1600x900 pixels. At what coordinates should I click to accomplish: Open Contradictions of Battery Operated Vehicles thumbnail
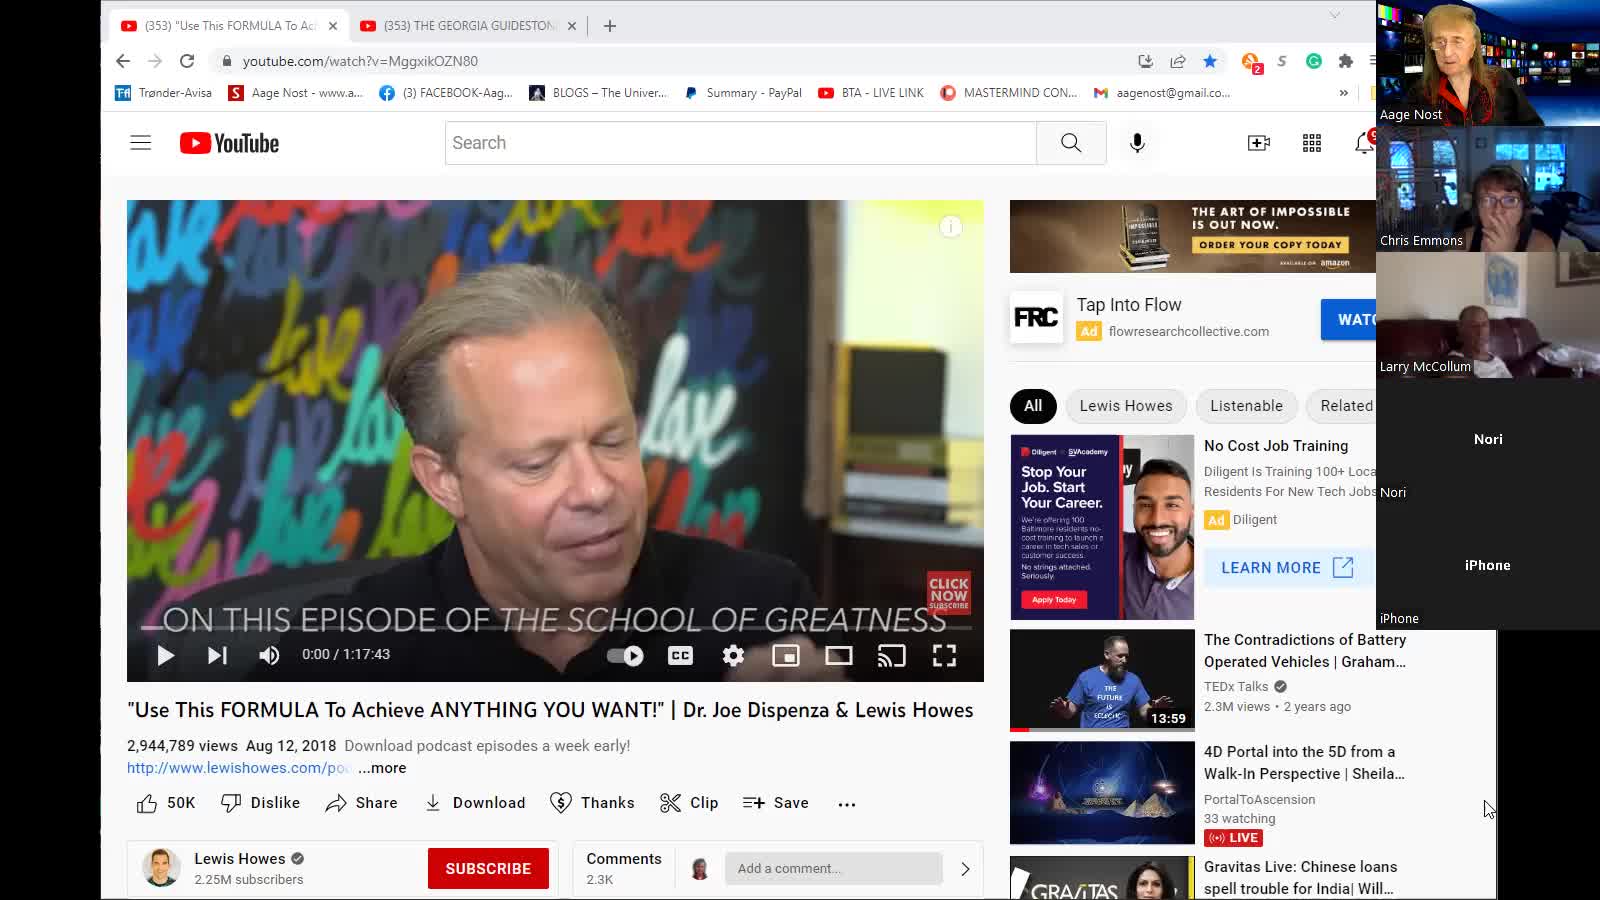point(1102,680)
